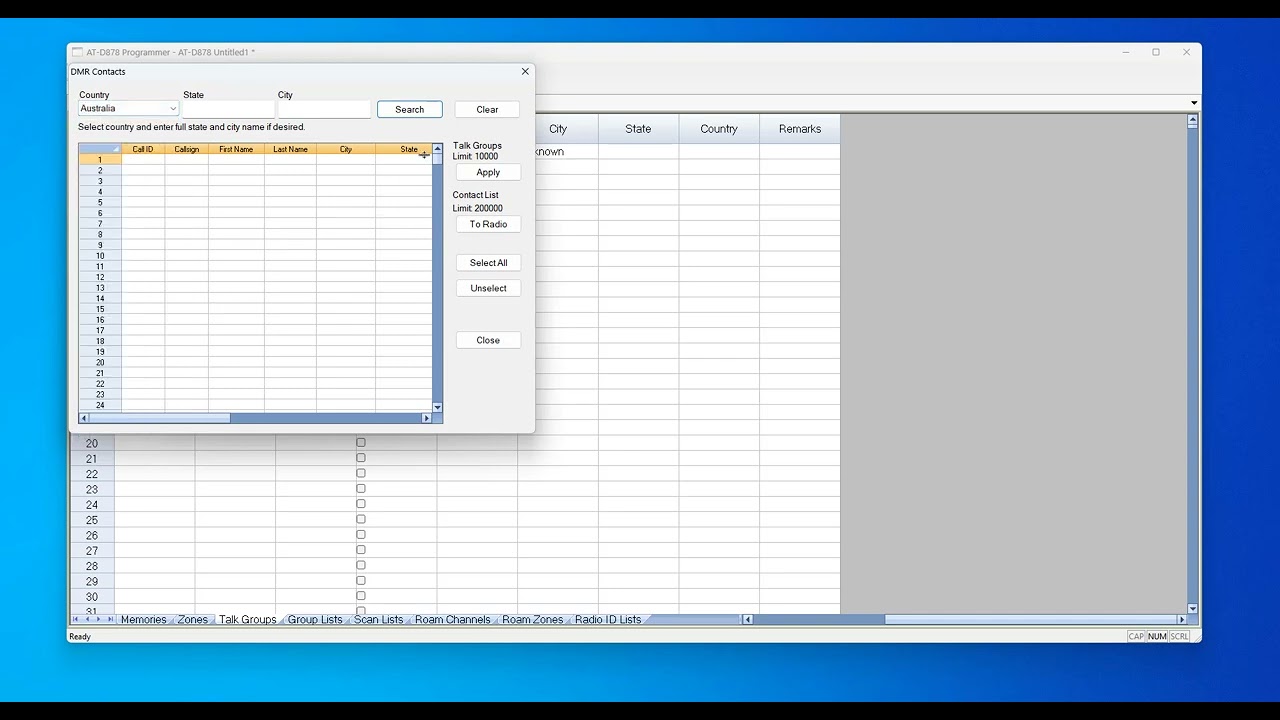Close the DMR Contacts dialog with the X
The height and width of the screenshot is (720, 1280).
point(525,72)
